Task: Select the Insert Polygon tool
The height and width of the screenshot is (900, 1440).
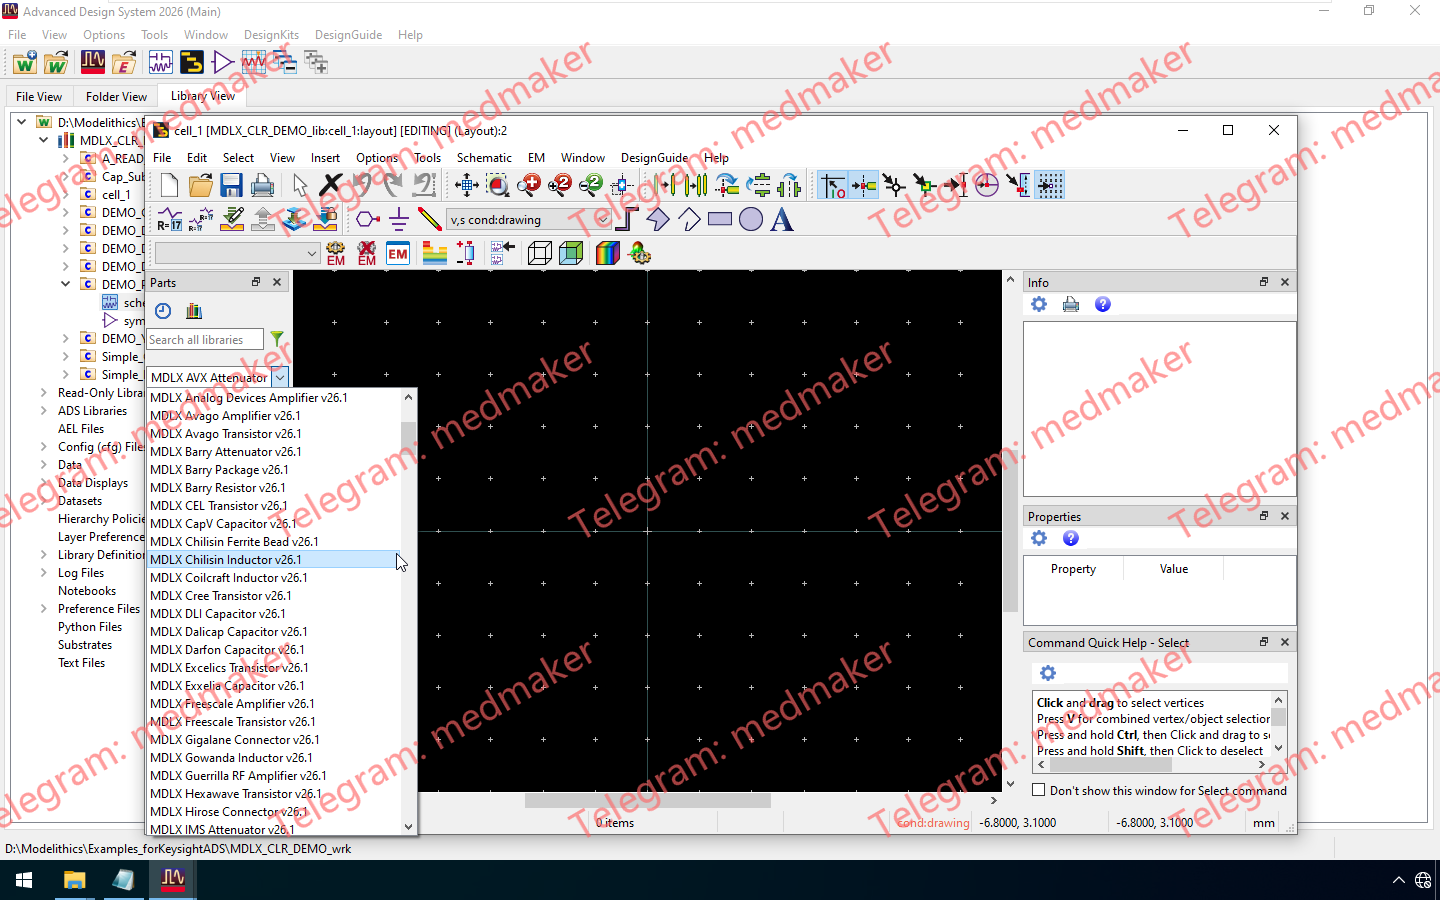Action: [658, 219]
